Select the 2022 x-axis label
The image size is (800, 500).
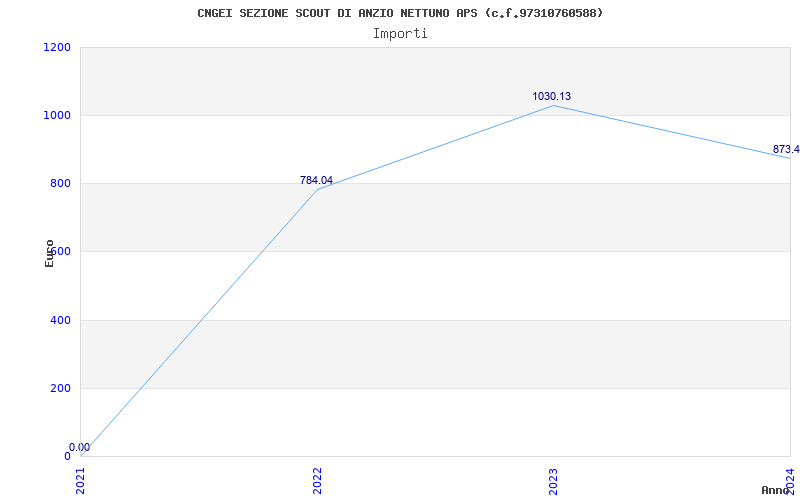tap(317, 482)
